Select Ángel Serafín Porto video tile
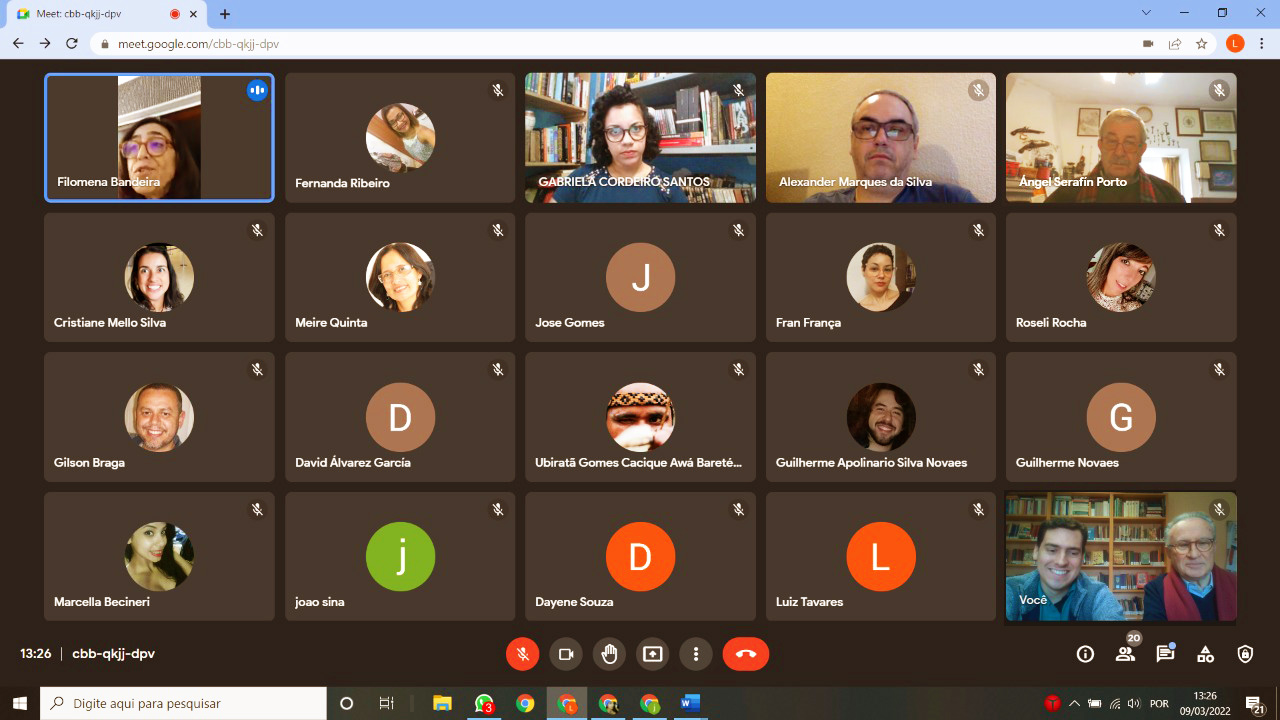1280x720 pixels. click(1121, 138)
